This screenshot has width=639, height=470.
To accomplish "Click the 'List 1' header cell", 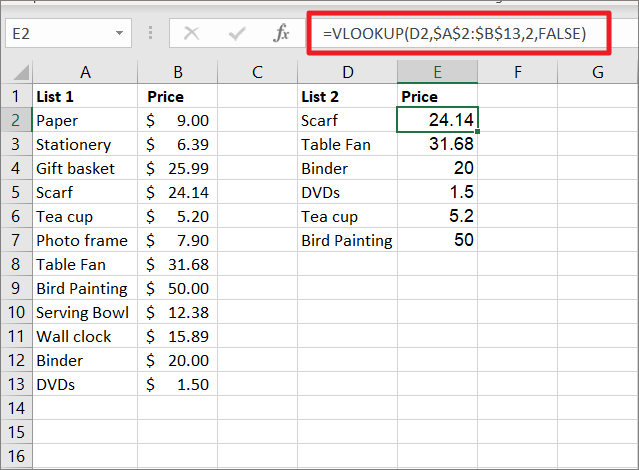I will tap(85, 96).
